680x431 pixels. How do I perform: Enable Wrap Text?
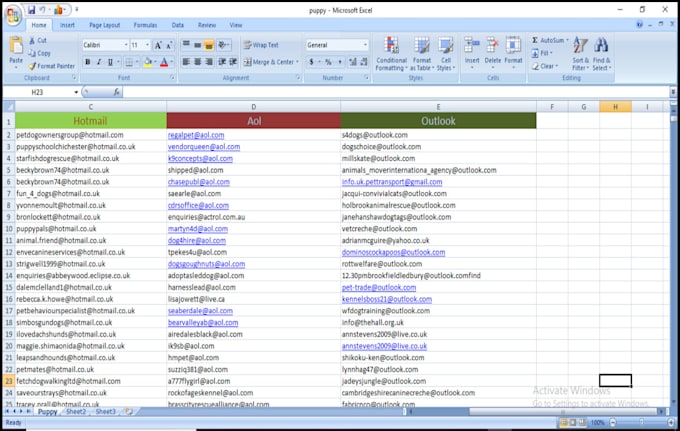point(261,45)
